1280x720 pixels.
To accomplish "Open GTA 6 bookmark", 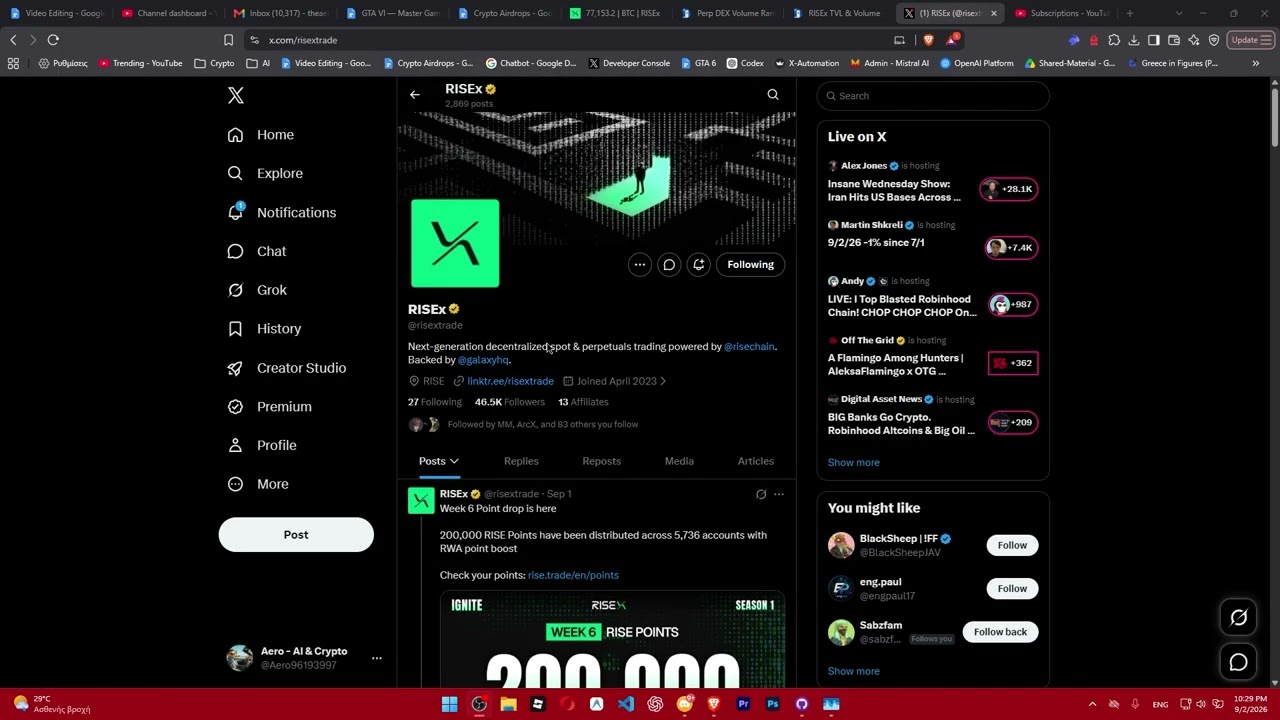I will click(x=698, y=63).
